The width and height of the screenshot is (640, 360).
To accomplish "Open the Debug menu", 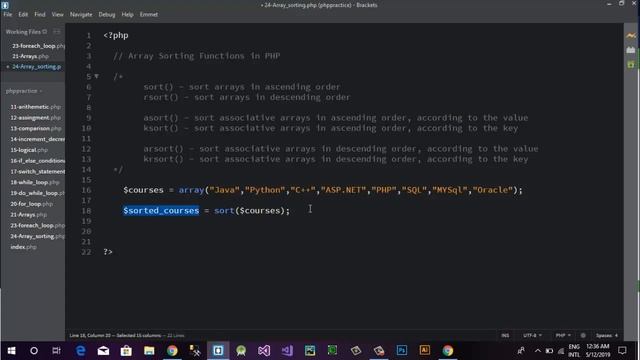I will [107, 14].
